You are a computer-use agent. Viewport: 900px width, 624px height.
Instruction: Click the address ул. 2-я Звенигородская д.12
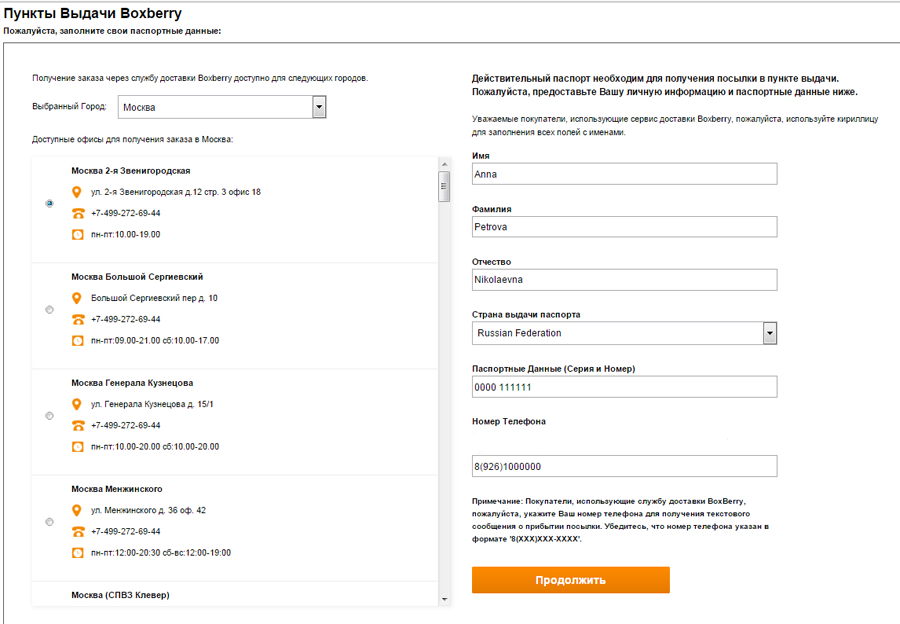coord(176,192)
